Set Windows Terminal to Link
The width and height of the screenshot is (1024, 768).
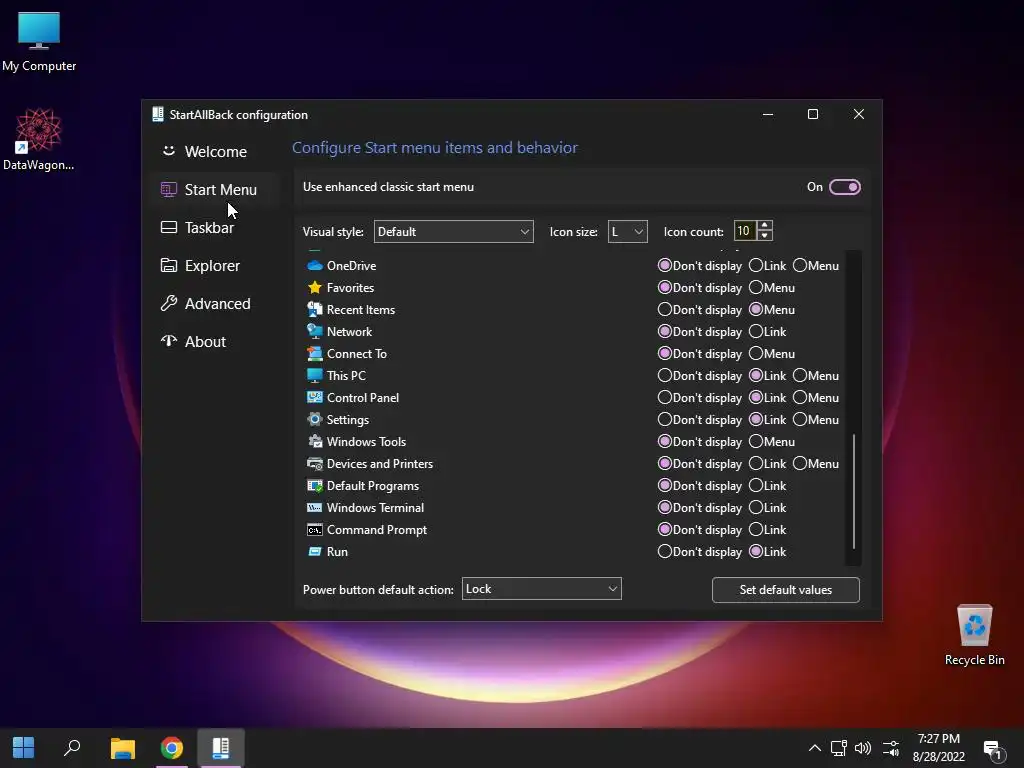pos(756,507)
